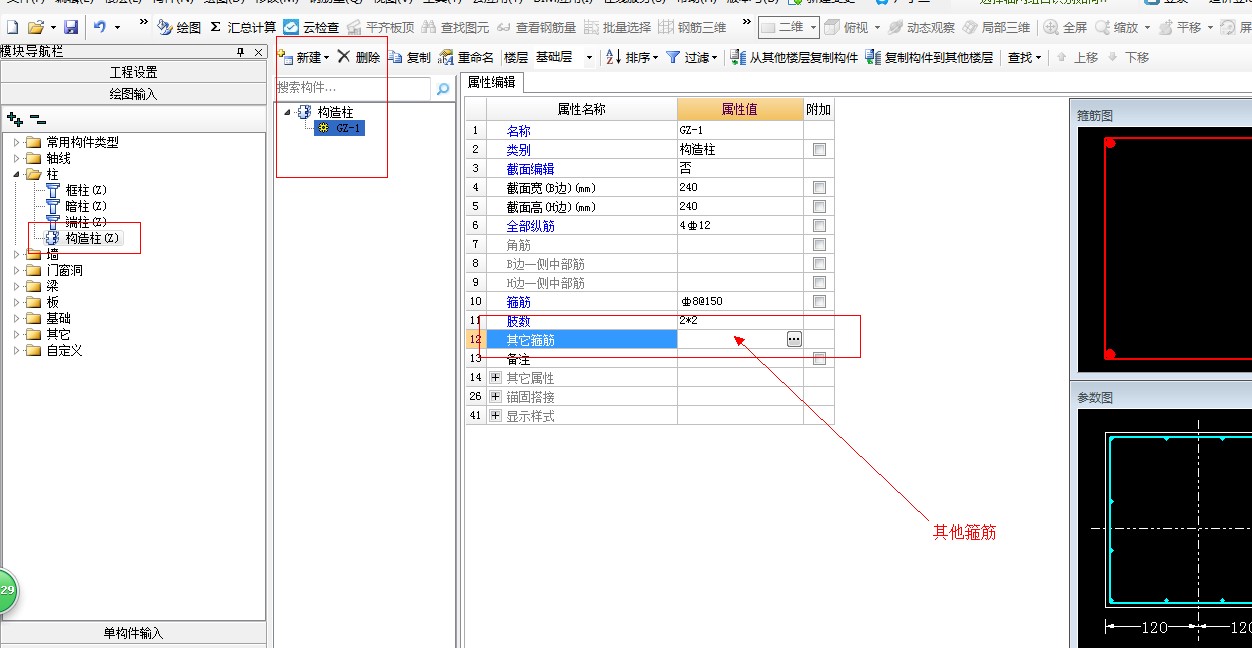Click the expand-all plus icon in navigation
This screenshot has width=1252, height=648.
(15, 119)
